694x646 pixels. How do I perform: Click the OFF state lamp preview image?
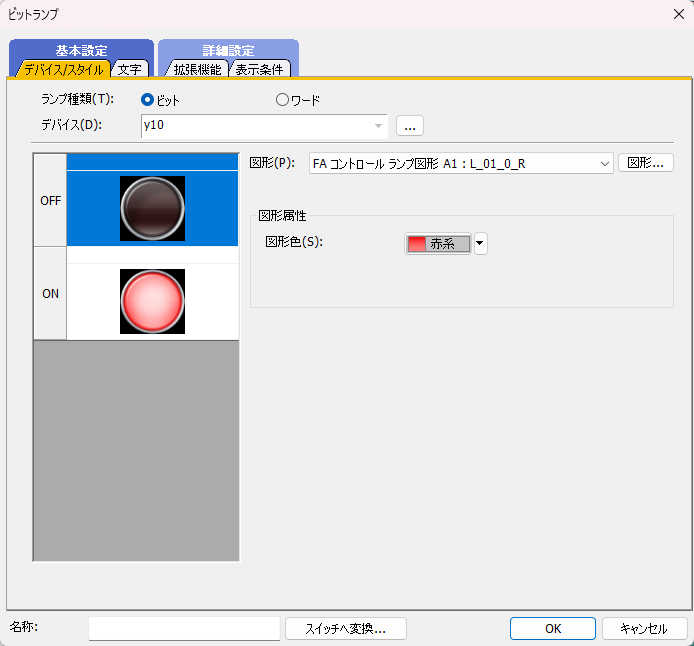152,208
